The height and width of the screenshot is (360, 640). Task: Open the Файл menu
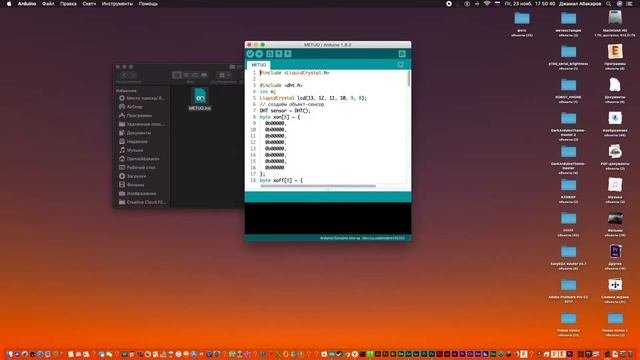click(48, 4)
